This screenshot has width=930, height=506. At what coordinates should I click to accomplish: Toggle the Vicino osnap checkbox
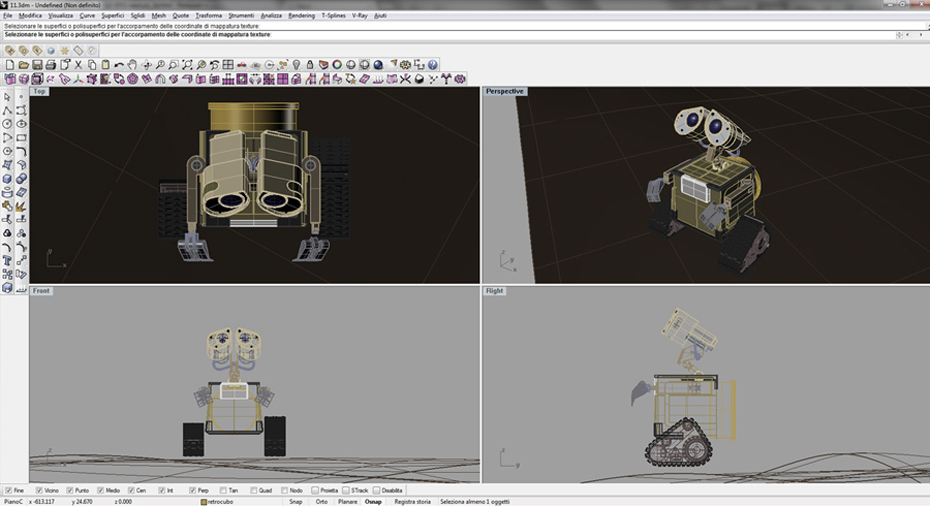point(39,491)
